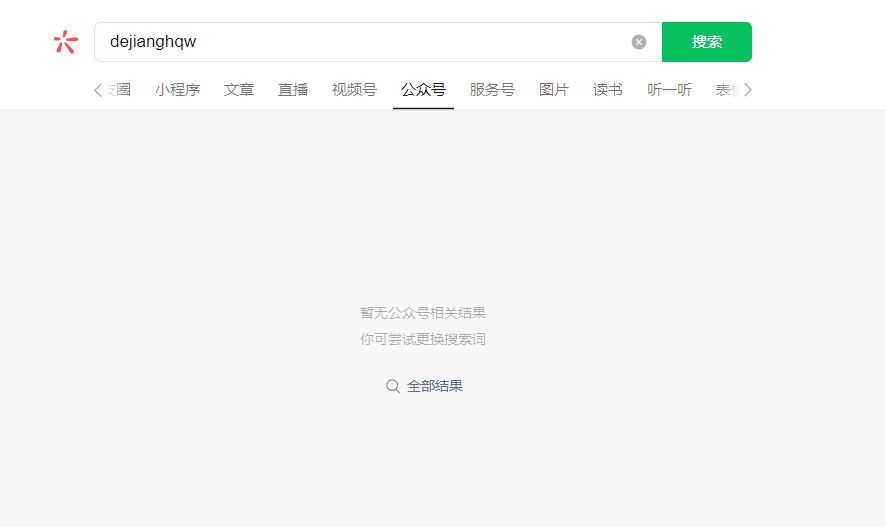
Task: Switch to the 文章 tab
Action: tap(239, 90)
